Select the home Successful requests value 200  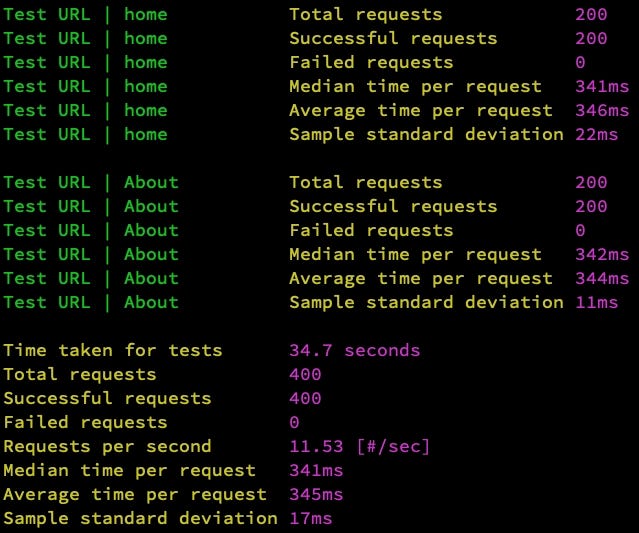[591, 39]
